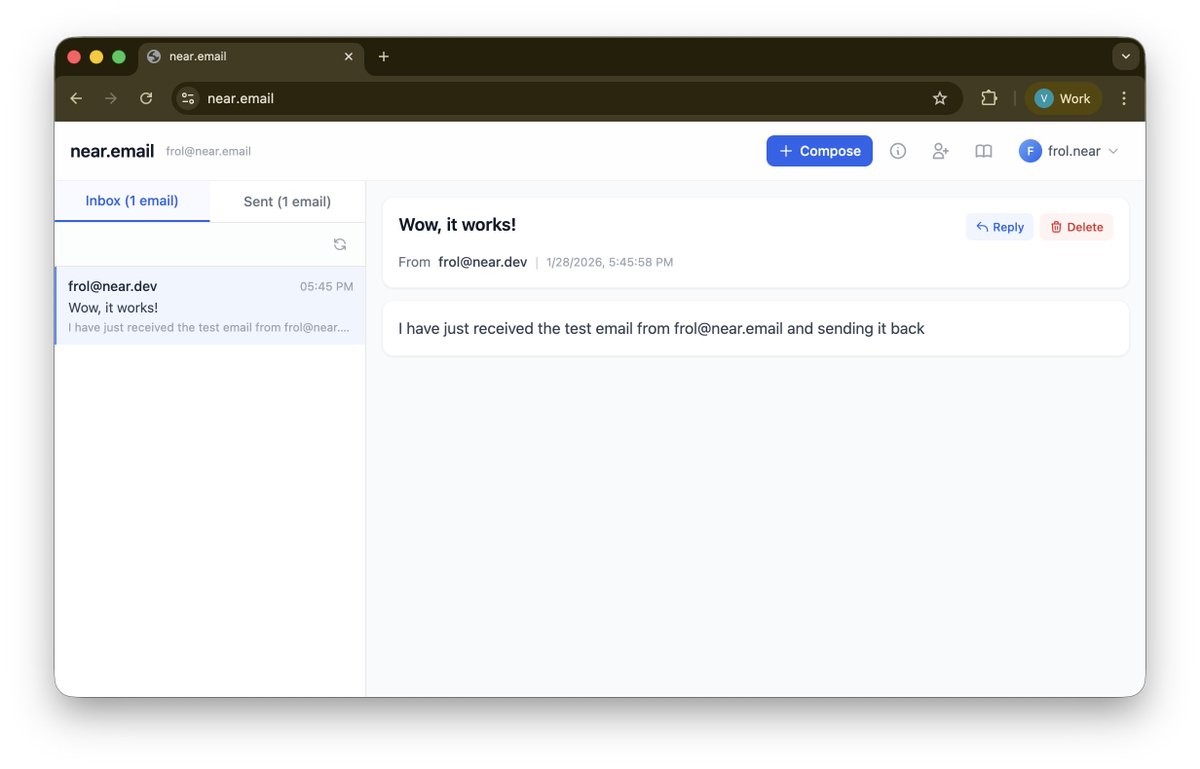
Task: Refresh the inbox list
Action: click(x=340, y=244)
